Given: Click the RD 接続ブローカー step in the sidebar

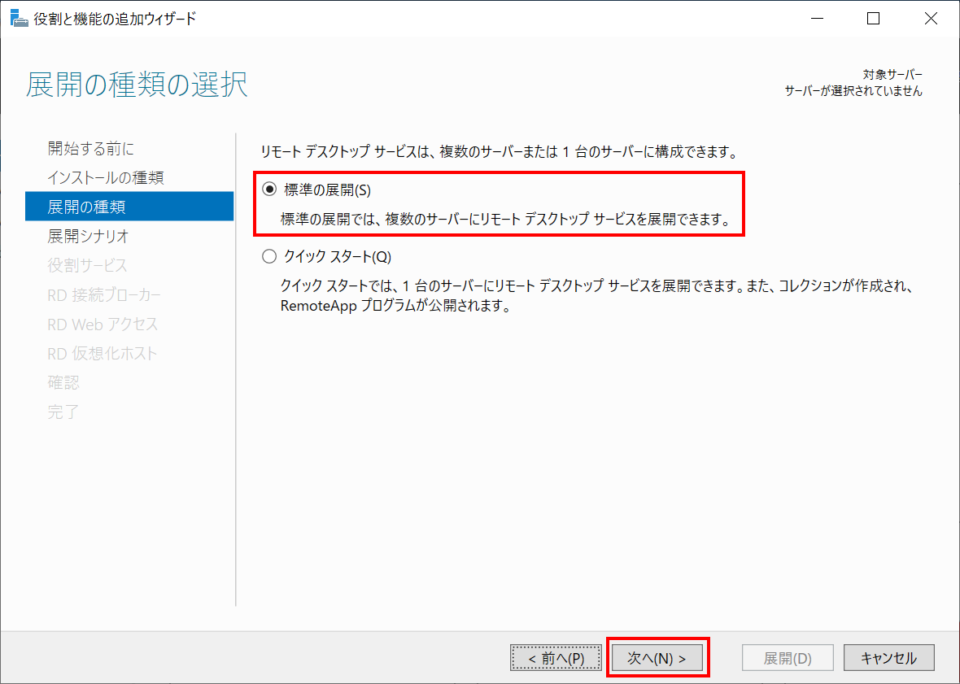Looking at the screenshot, I should (104, 295).
